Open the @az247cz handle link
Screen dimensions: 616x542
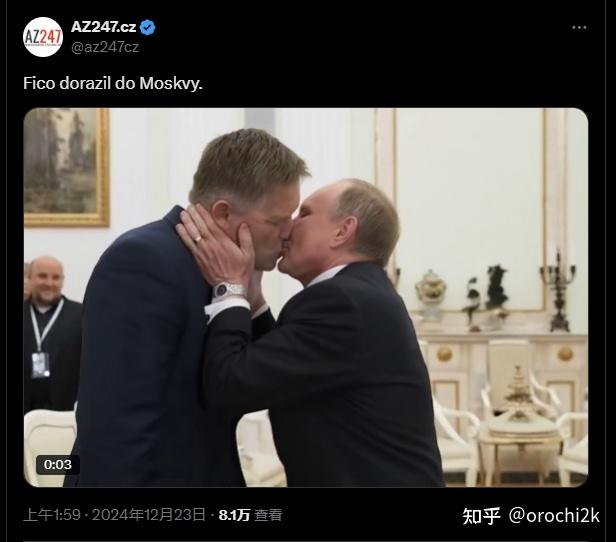point(105,47)
